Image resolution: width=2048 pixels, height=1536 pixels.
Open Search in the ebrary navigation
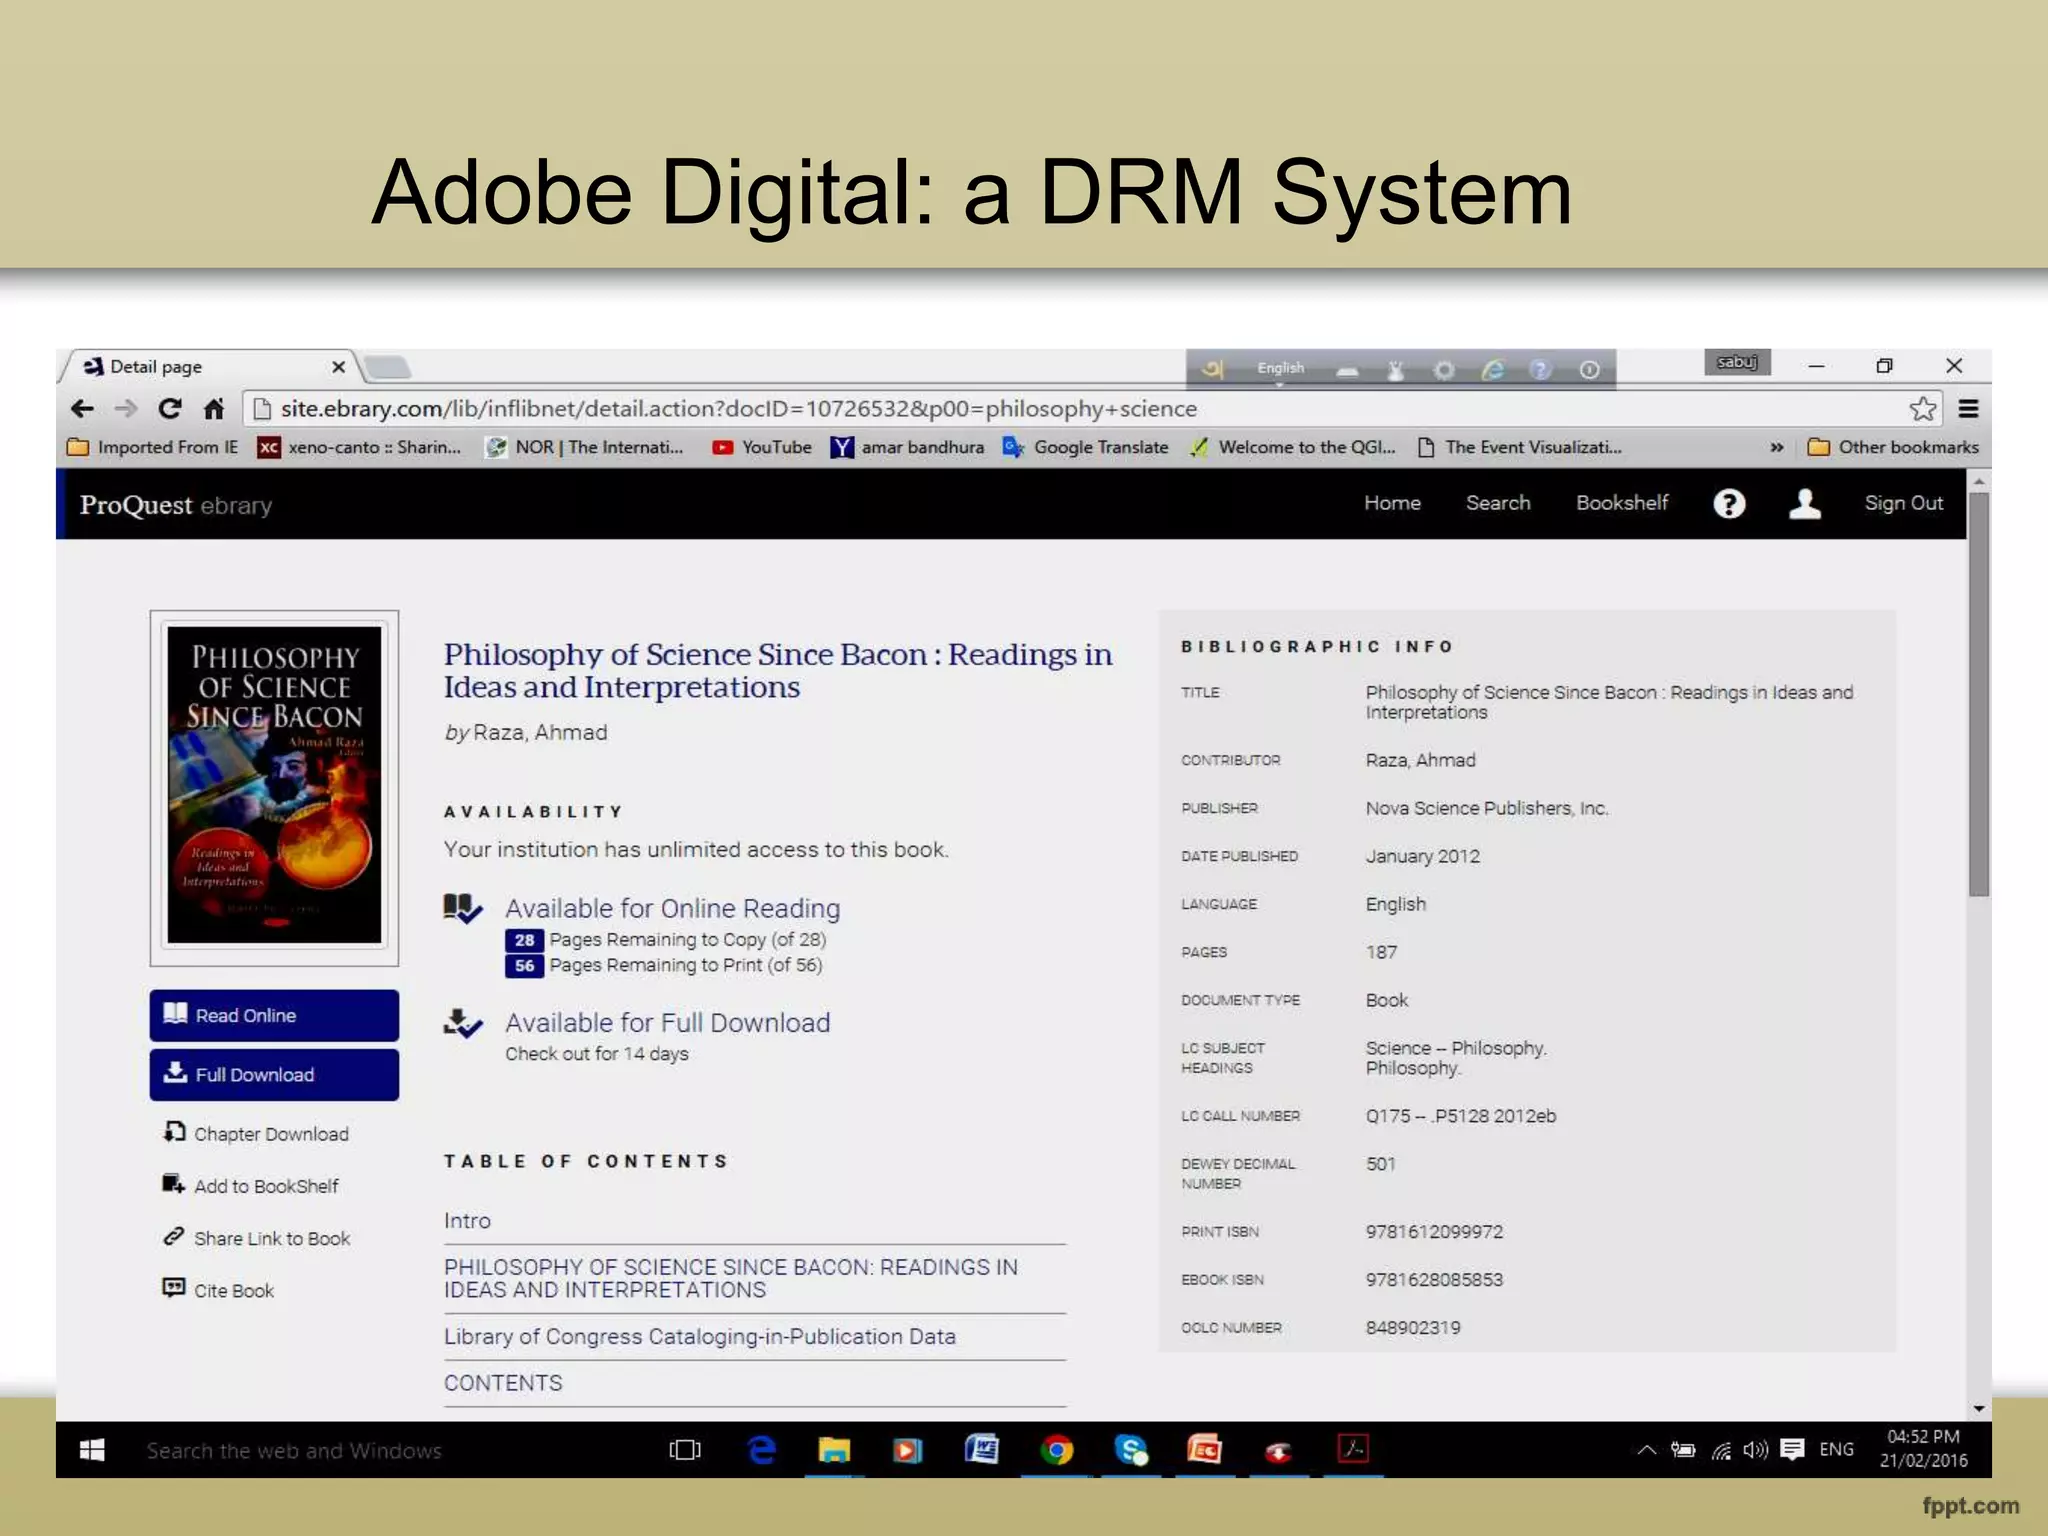pos(1498,503)
